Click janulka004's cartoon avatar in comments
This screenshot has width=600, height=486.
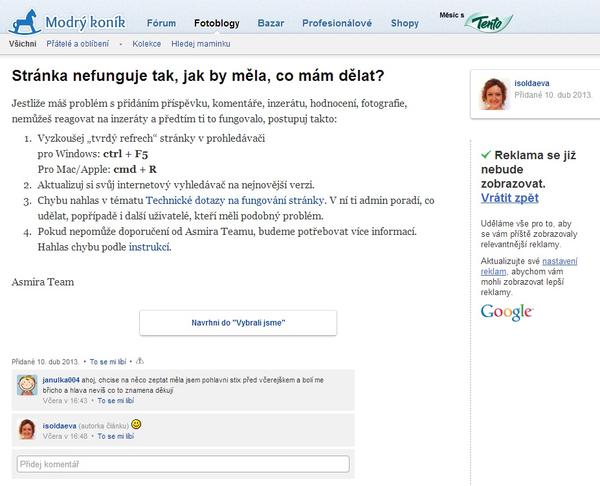pyautogui.click(x=27, y=385)
